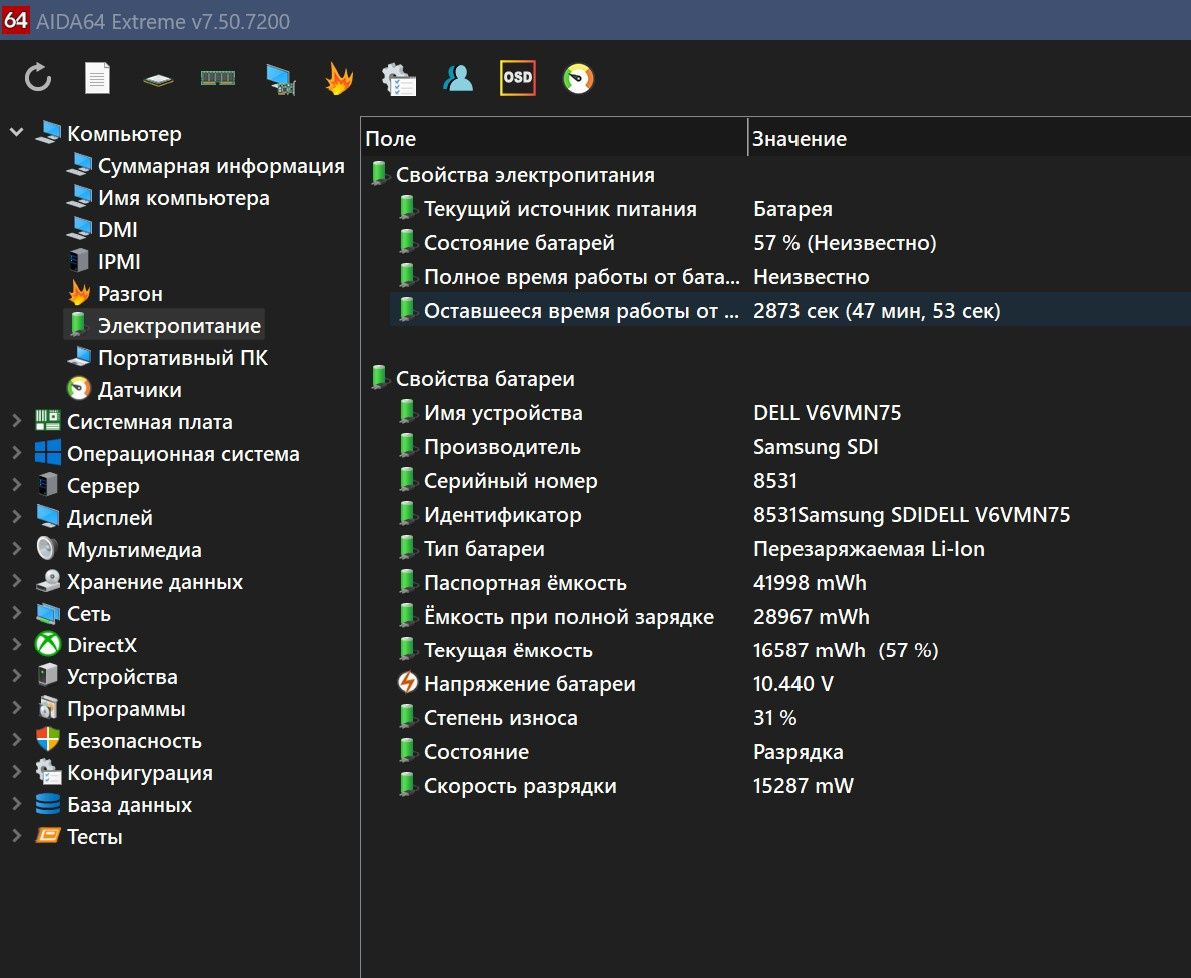Screen dimensions: 1191x978
Task: Launch the stability test flame icon
Action: [339, 78]
